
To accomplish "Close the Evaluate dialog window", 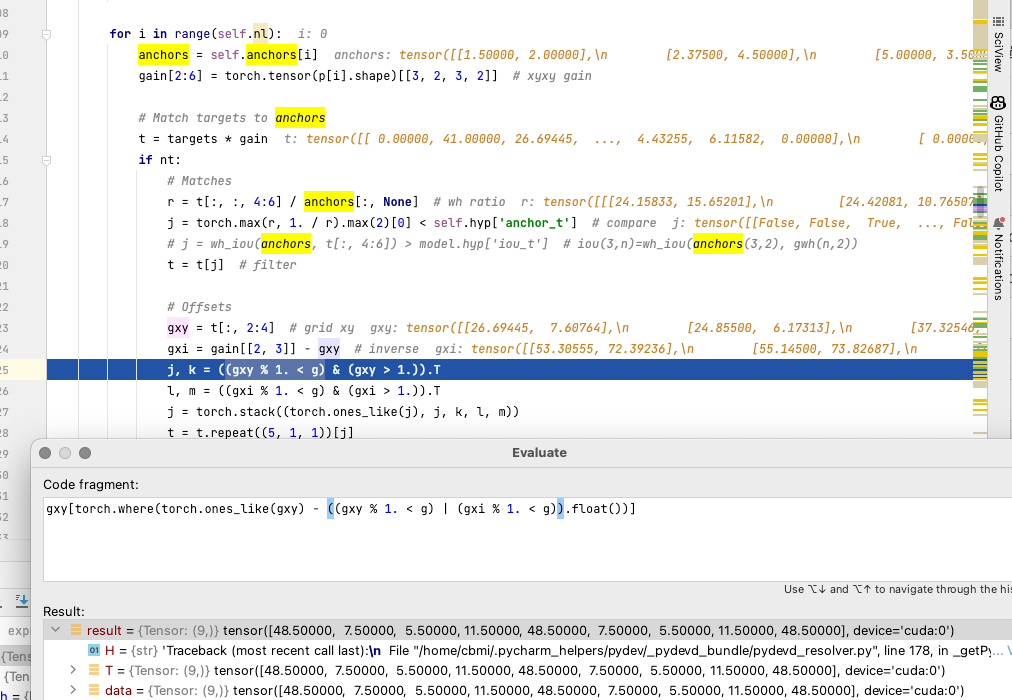I will click(x=45, y=453).
